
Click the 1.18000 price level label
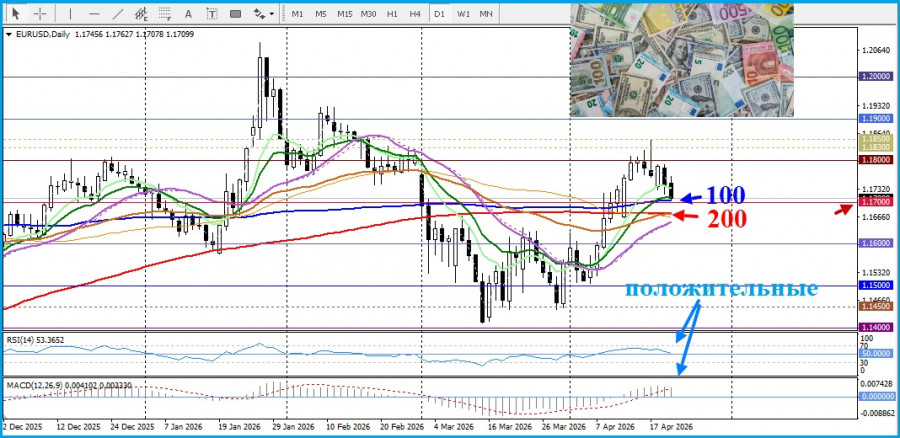click(x=875, y=160)
